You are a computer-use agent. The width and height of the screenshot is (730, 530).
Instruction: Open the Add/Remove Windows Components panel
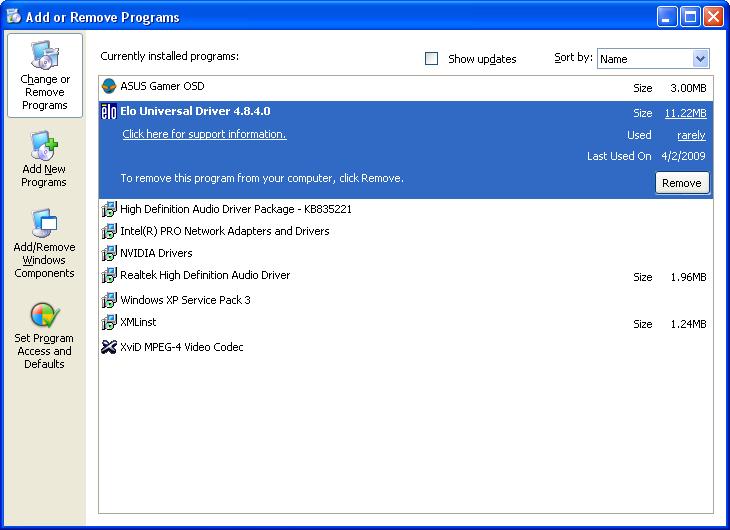[44, 243]
